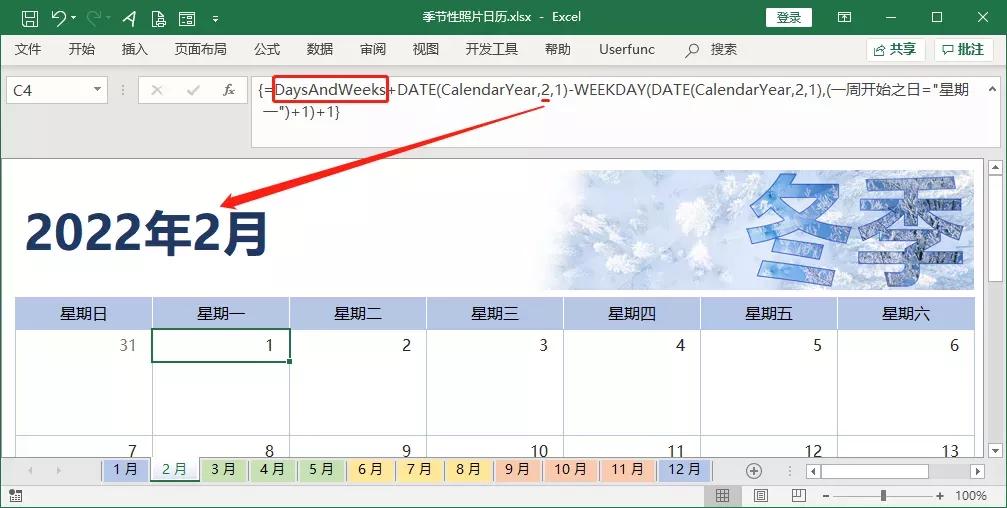Open the 6月 sheet tab
The image size is (1007, 508).
coord(371,469)
